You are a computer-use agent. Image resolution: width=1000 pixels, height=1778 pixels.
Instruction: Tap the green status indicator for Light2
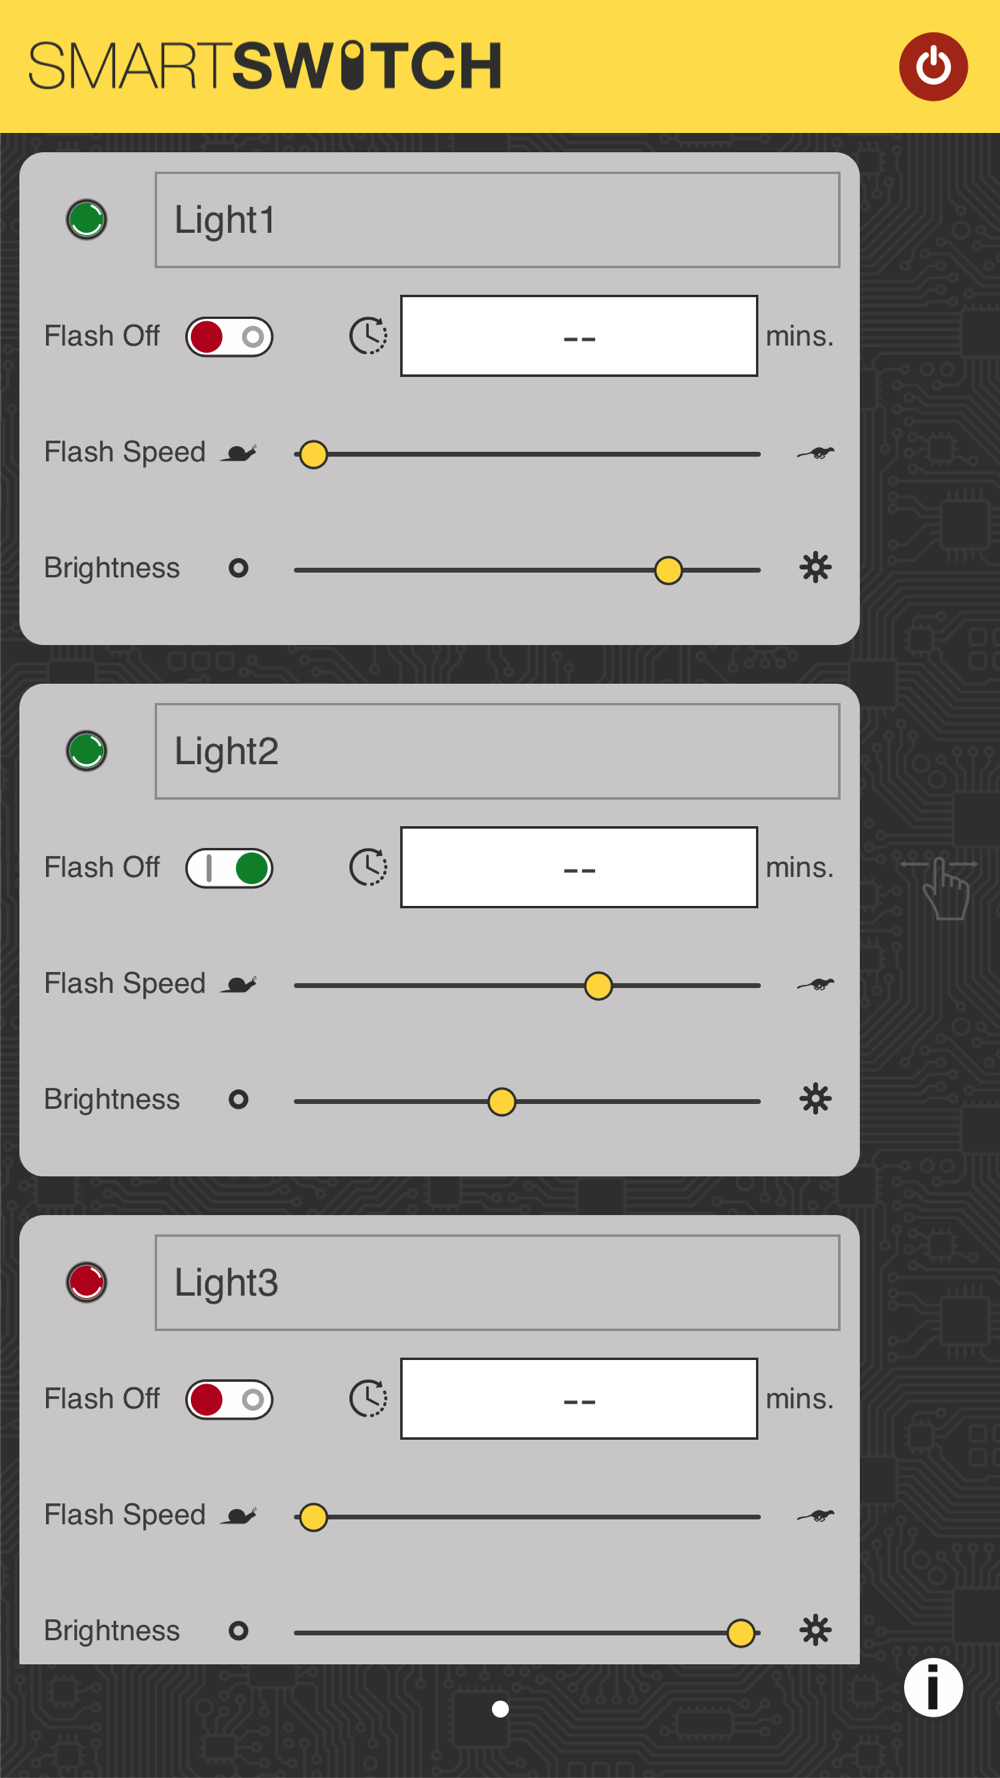87,750
